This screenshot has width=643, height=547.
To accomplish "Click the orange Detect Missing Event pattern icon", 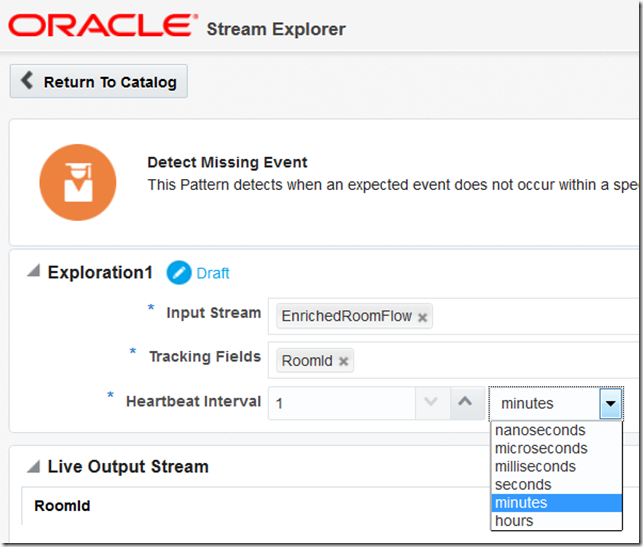I will pyautogui.click(x=78, y=182).
